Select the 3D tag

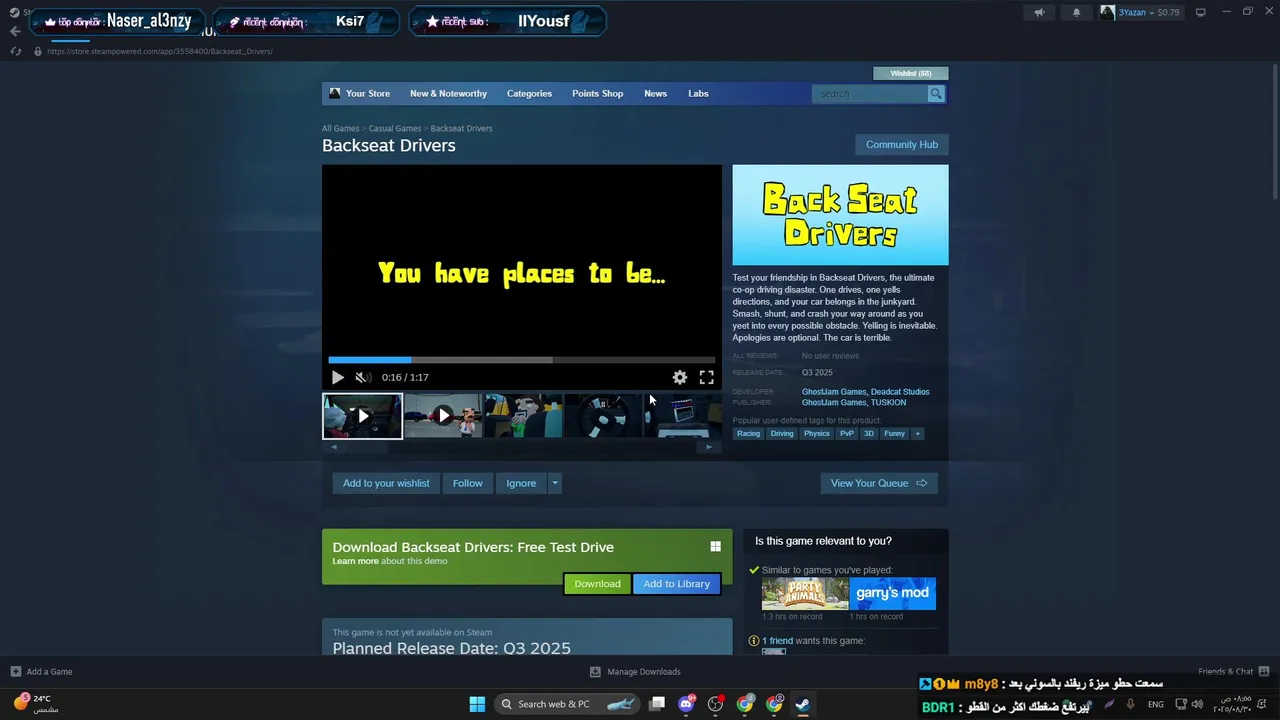(869, 434)
